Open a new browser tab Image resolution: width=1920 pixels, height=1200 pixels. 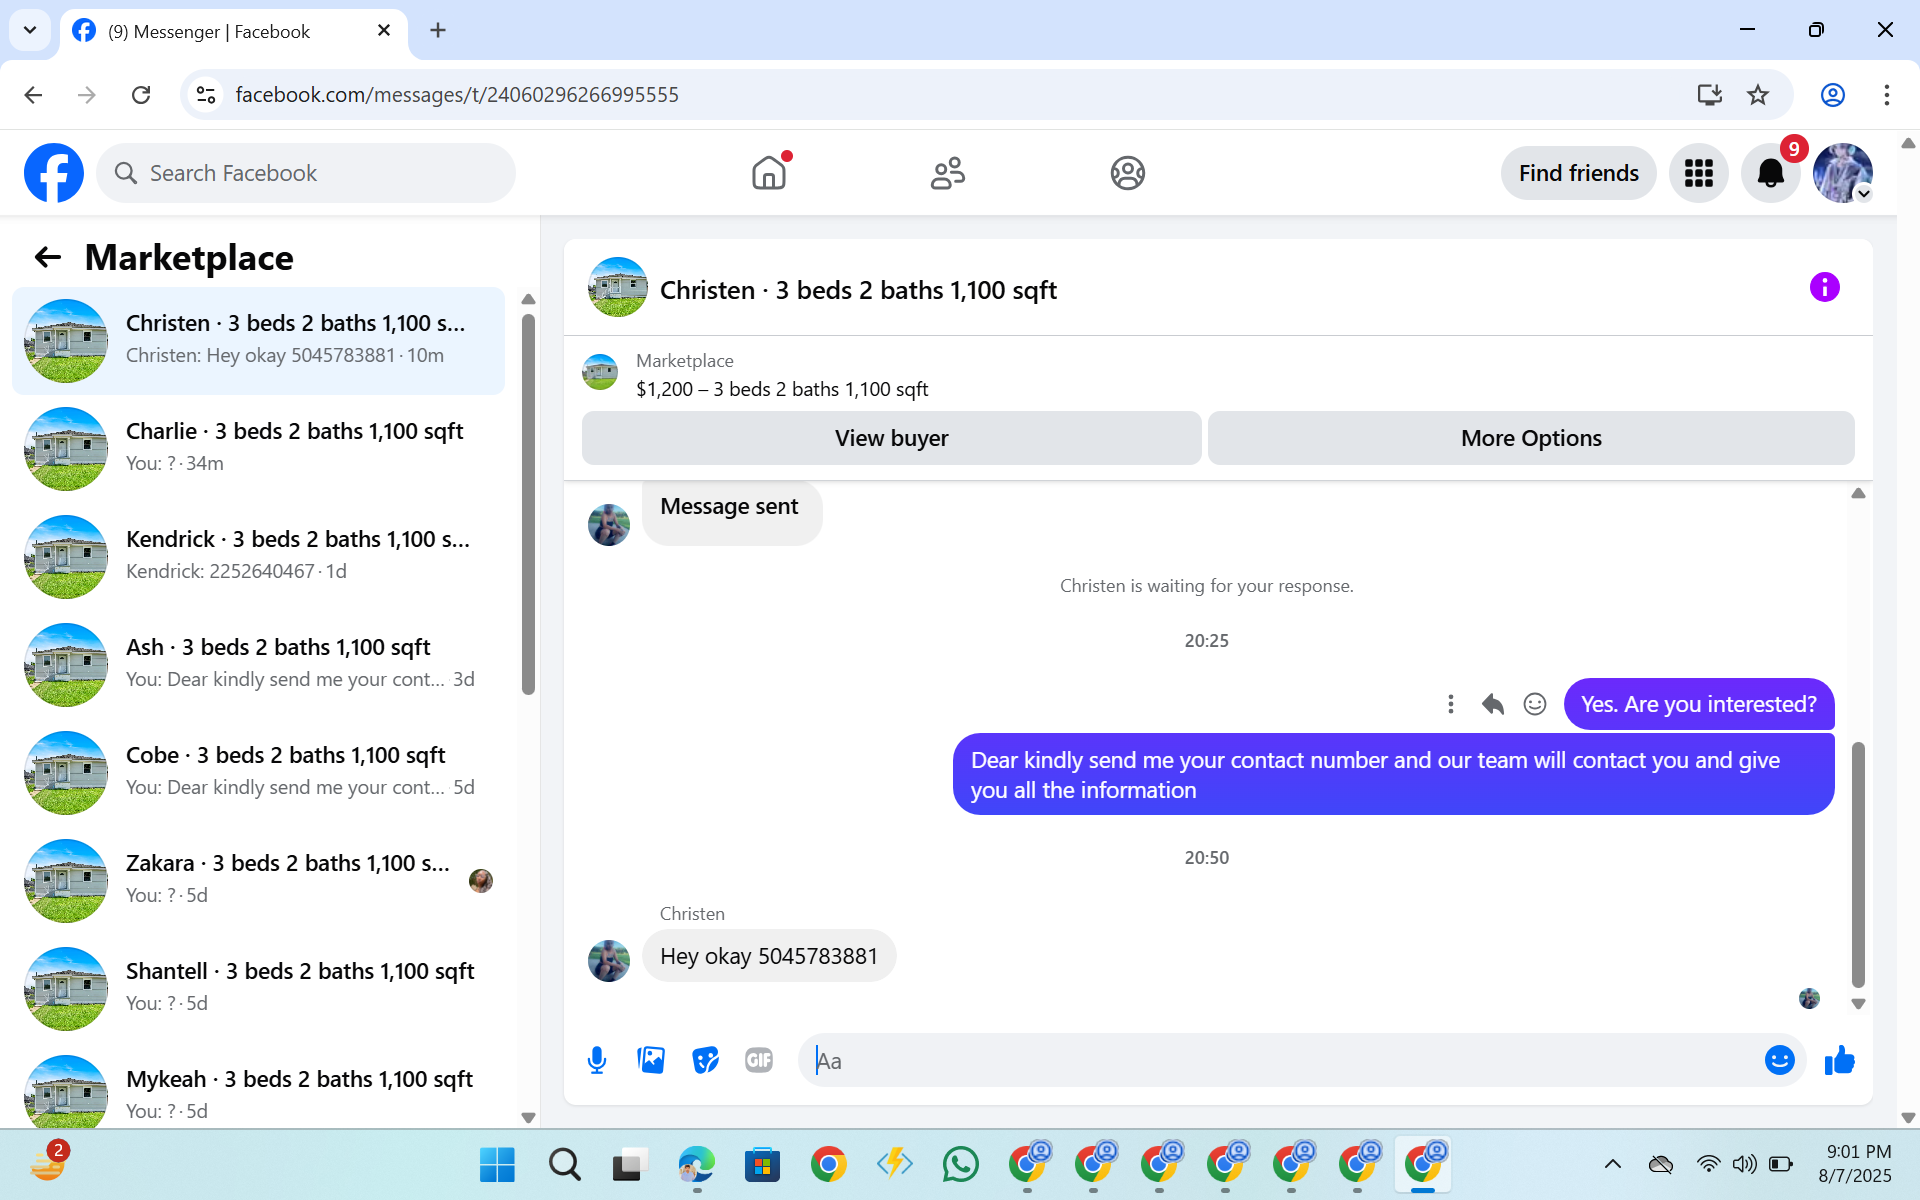coord(438,31)
